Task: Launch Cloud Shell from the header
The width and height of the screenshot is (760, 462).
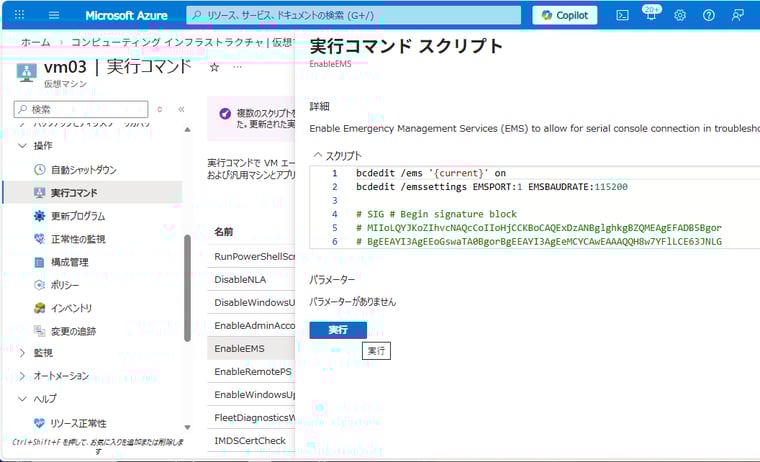Action: point(622,16)
